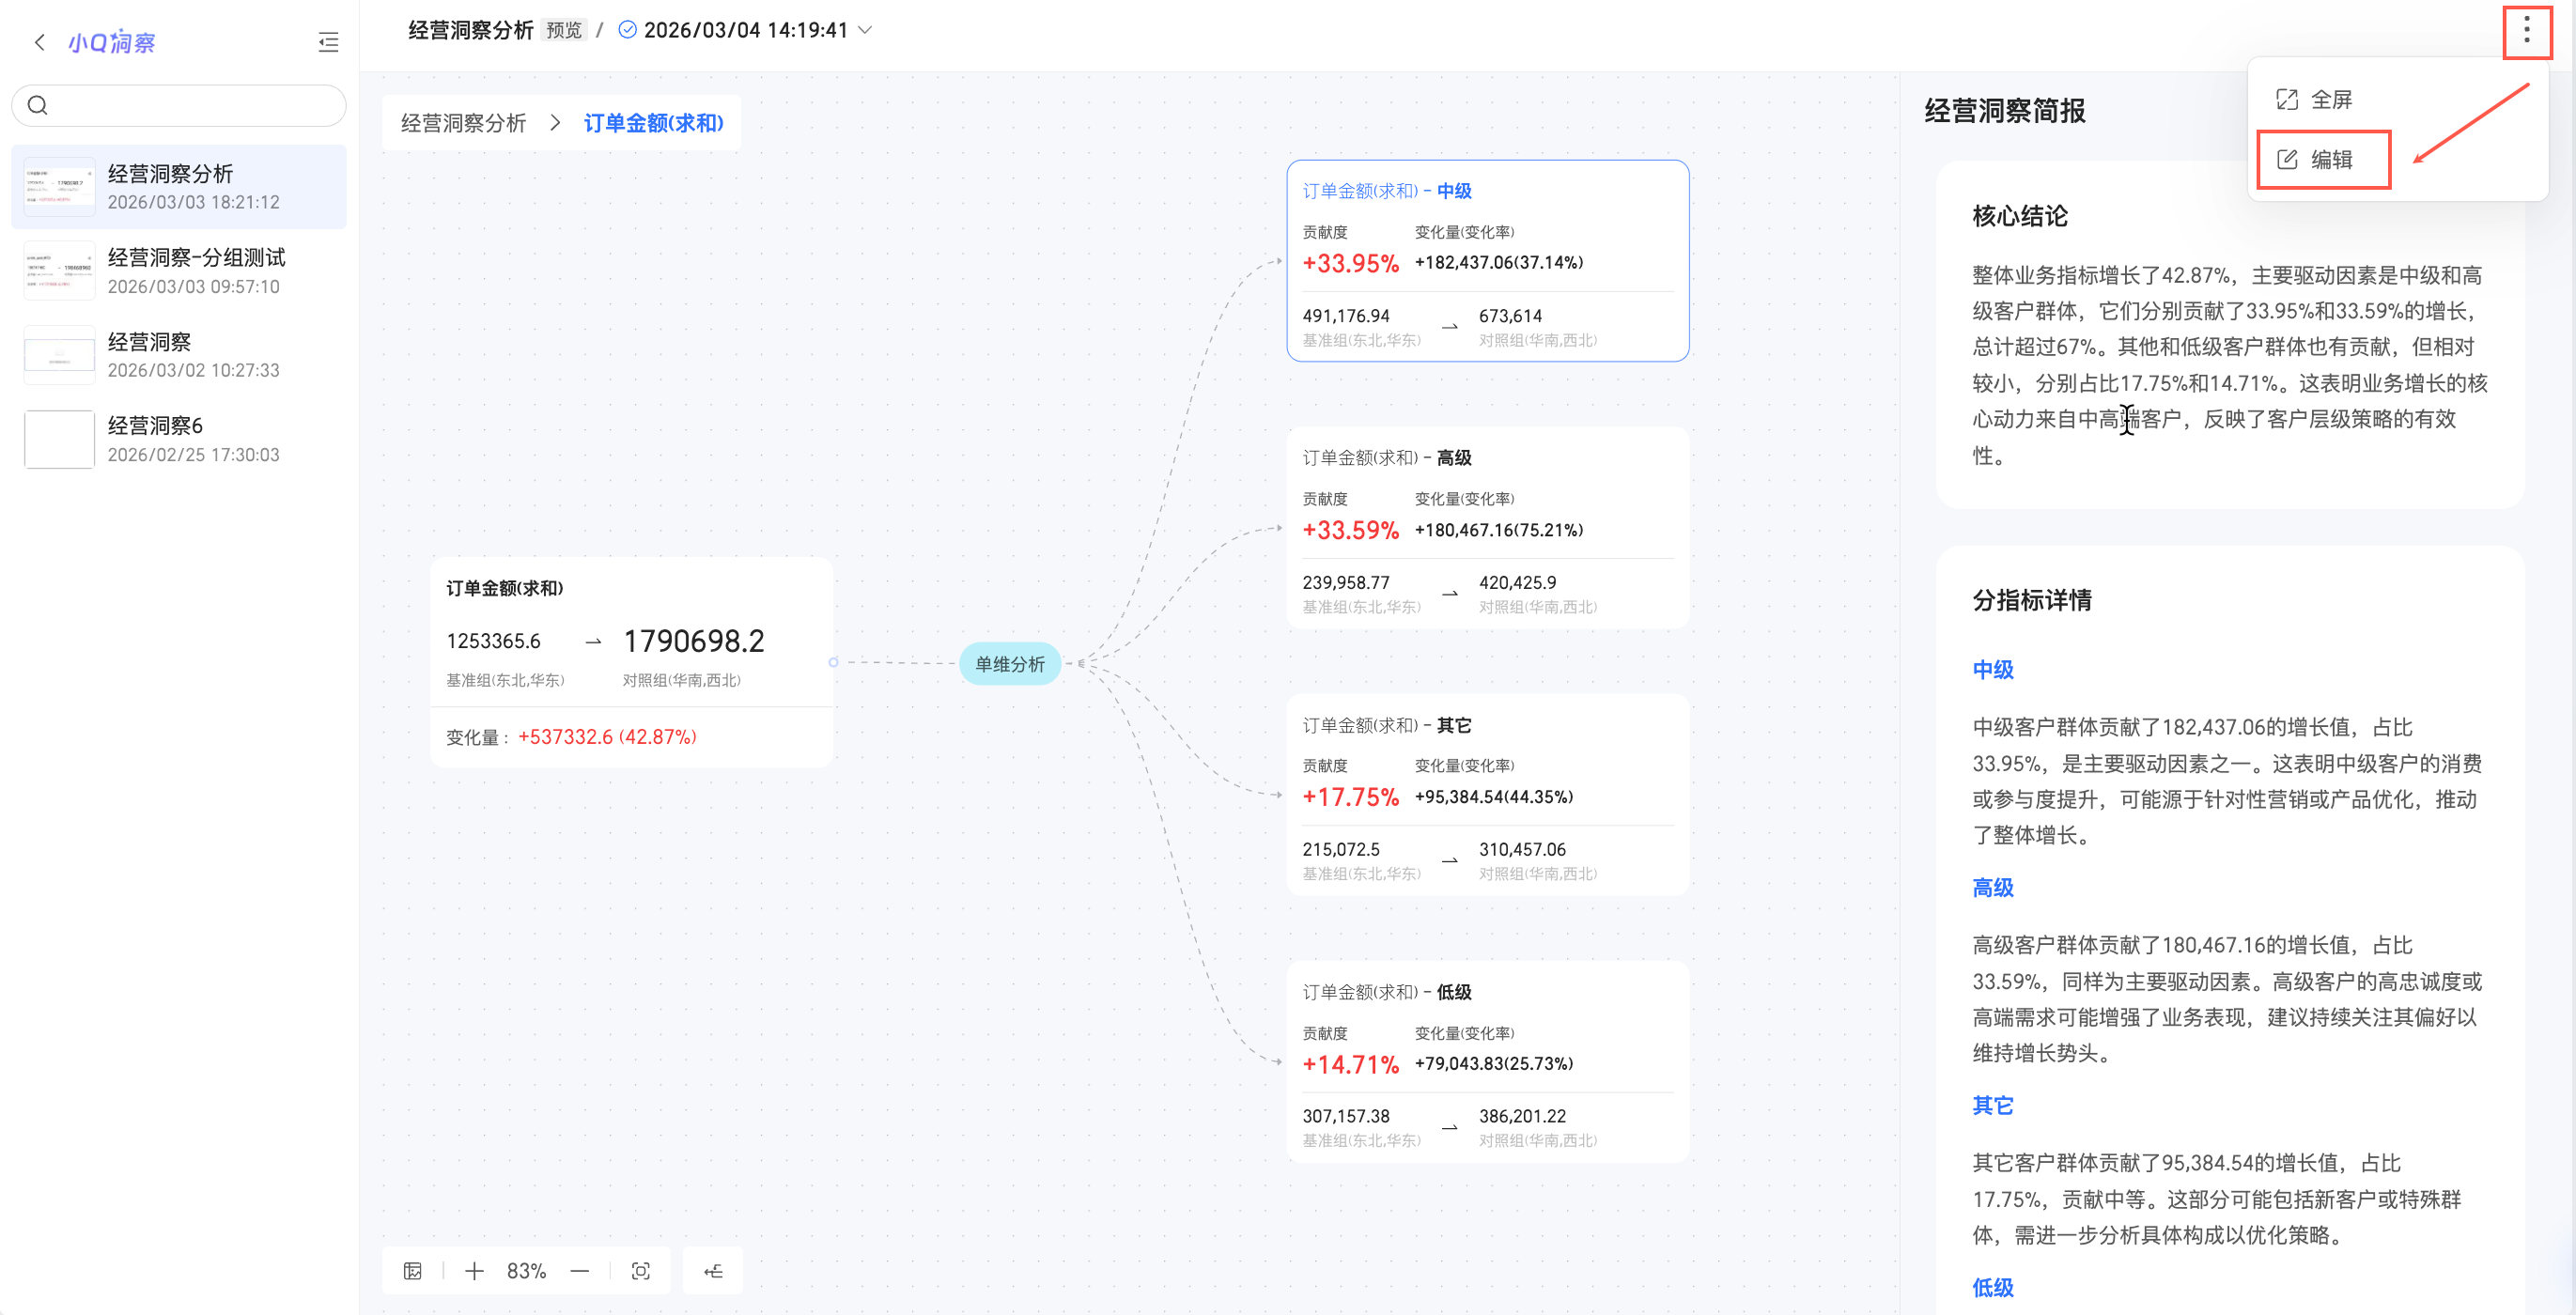Click the 中级 heading in 分指标详情
This screenshot has width=2576, height=1315.
point(1992,670)
